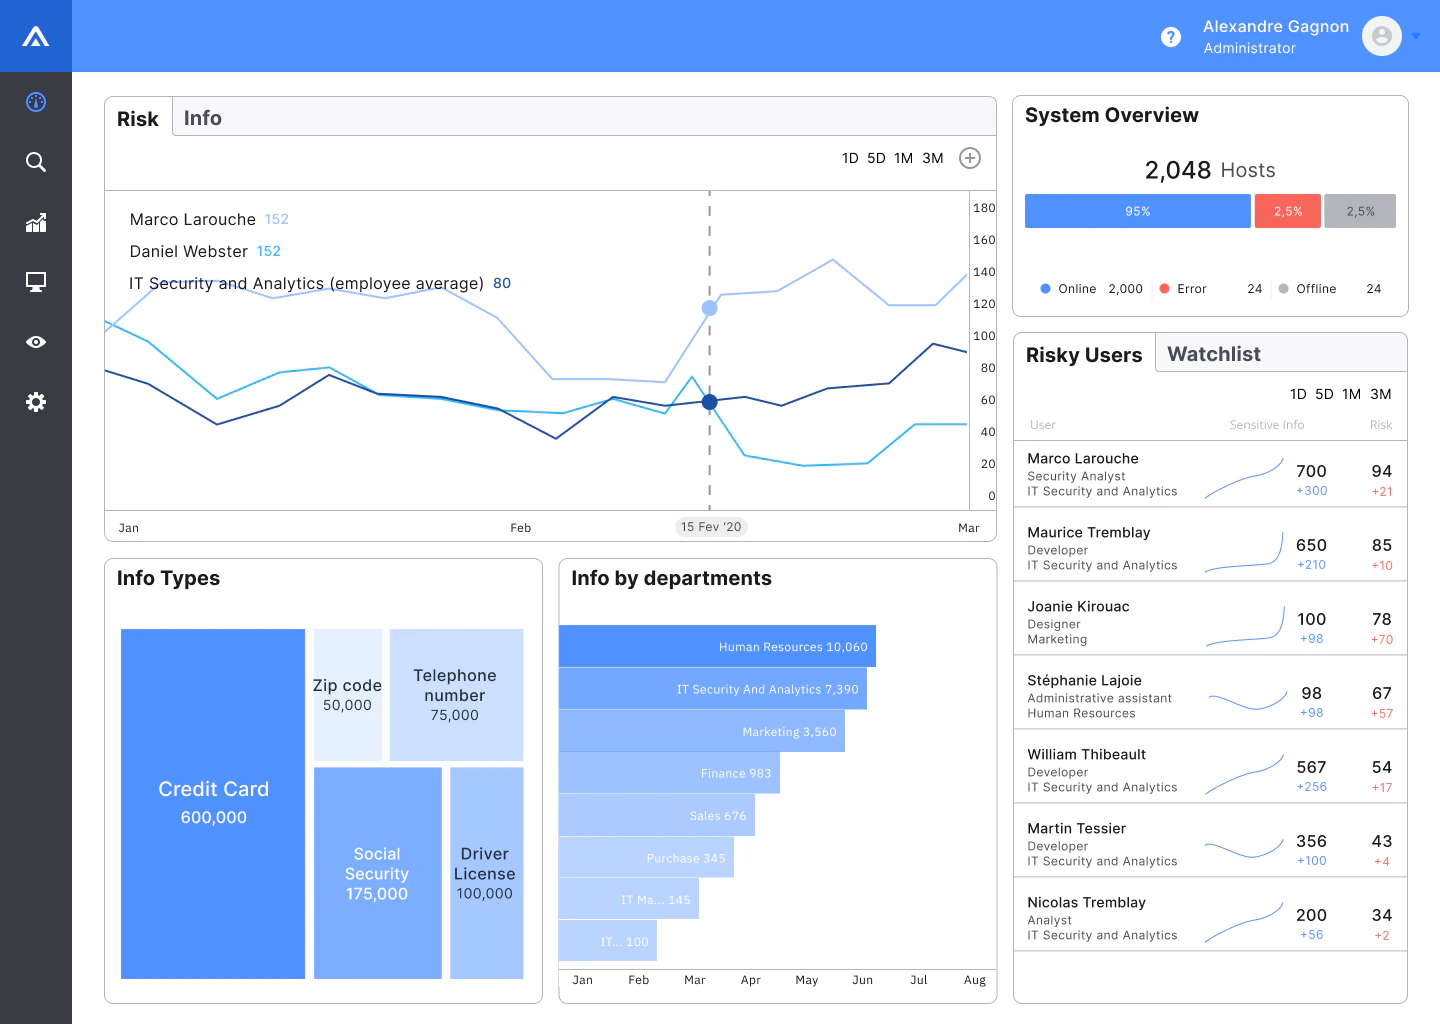Open Stéphanie Lajoie user row
Image resolution: width=1440 pixels, height=1024 pixels.
coord(1210,696)
